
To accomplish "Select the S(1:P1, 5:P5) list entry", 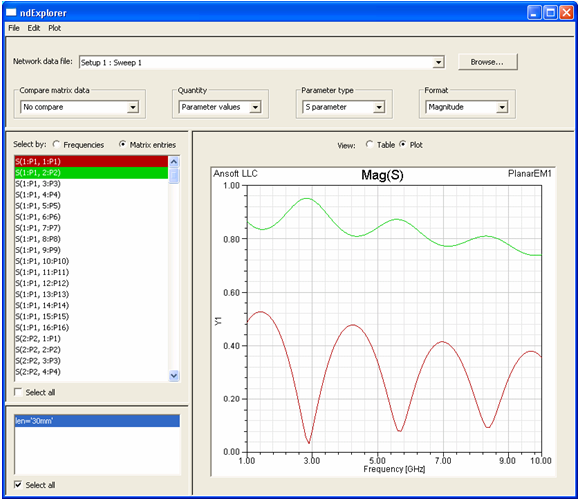I will pos(91,206).
